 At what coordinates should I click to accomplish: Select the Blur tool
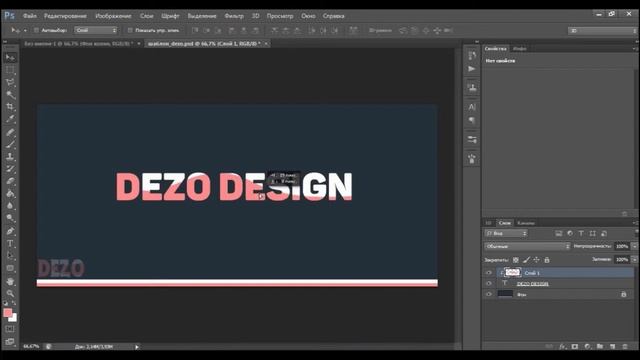point(10,206)
